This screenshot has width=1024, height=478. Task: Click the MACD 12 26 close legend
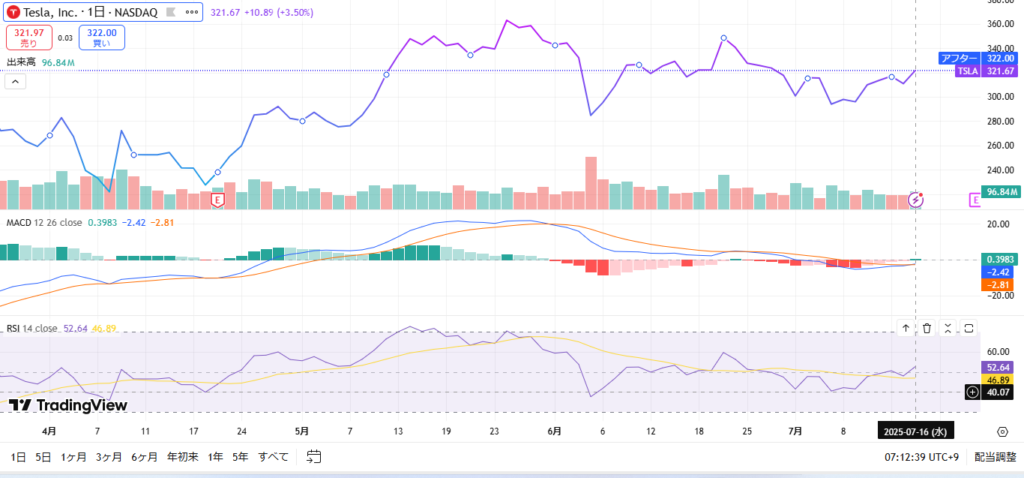coord(44,223)
